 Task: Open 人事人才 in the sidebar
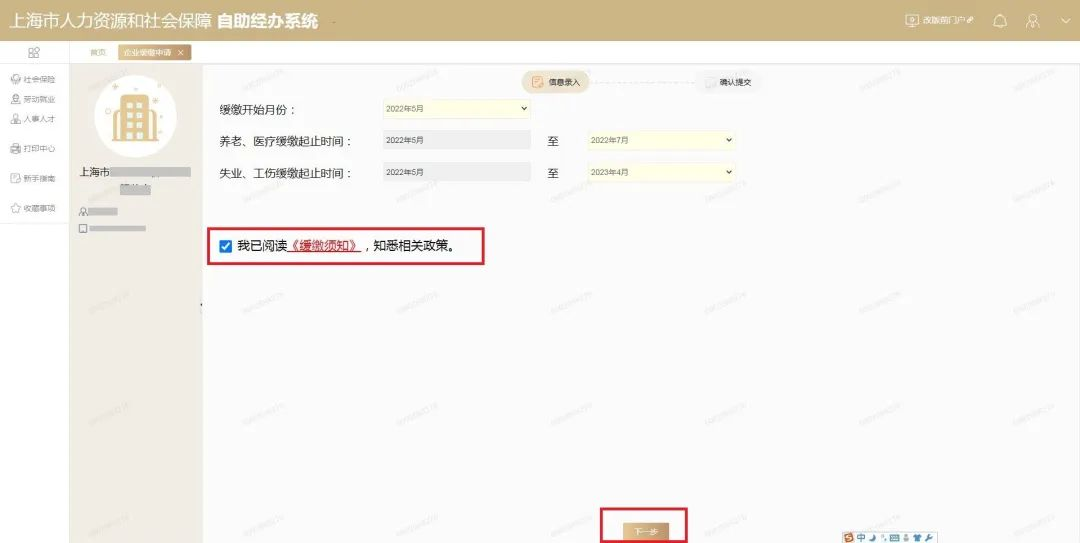[x=33, y=119]
